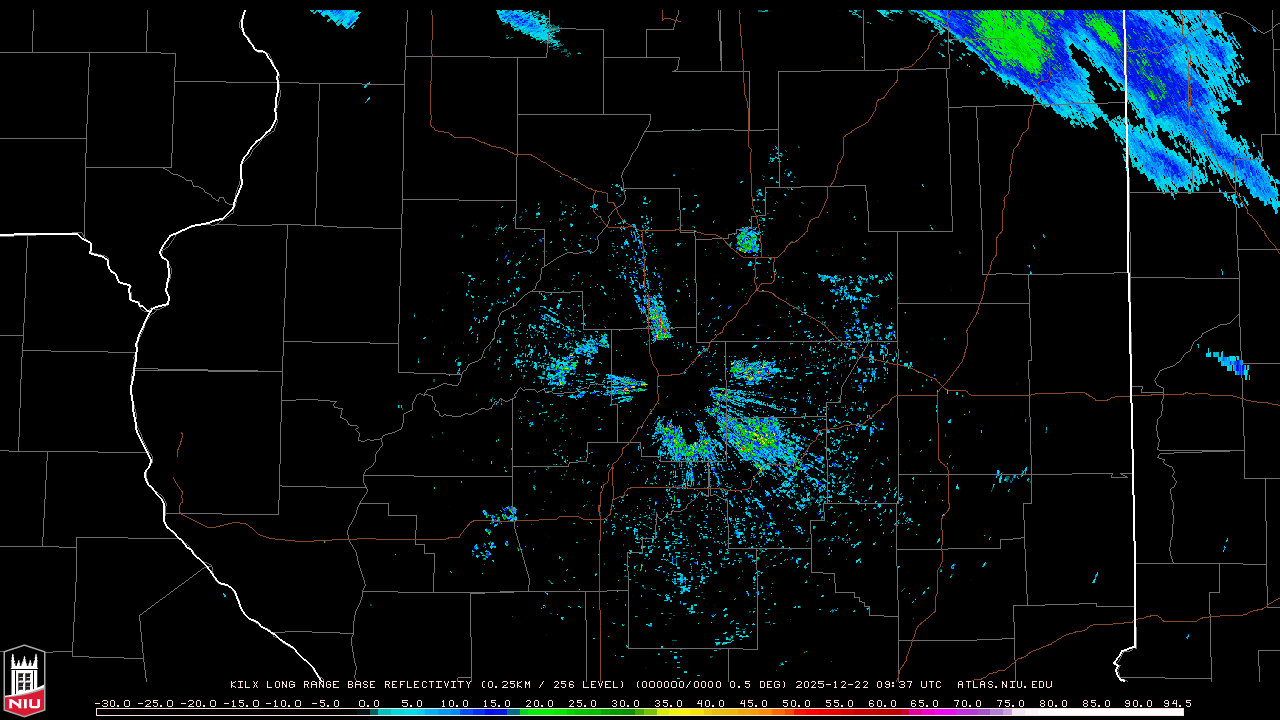Click the small echo patch at top center edge
Screen dimensions: 1280x720
[530, 25]
